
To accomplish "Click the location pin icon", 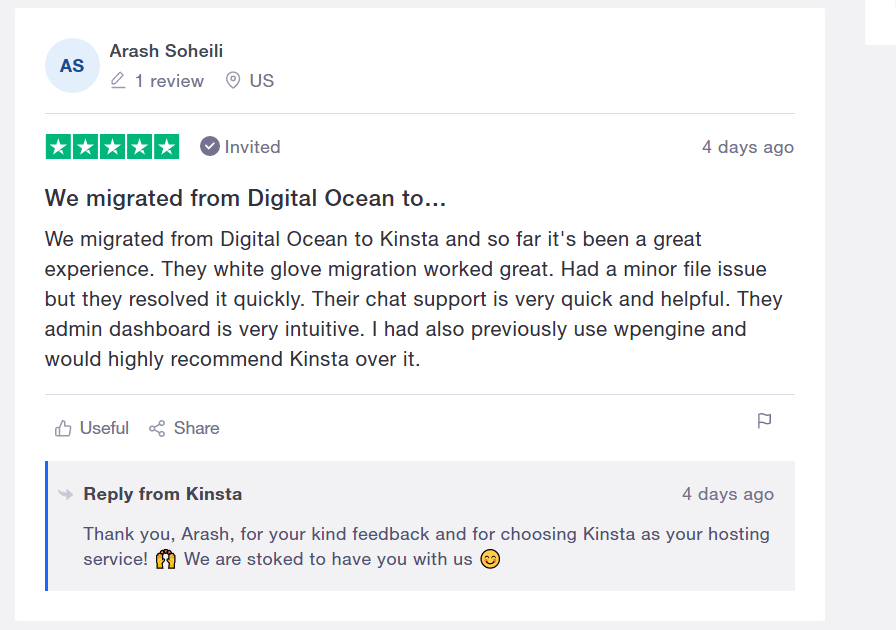I will 233,81.
